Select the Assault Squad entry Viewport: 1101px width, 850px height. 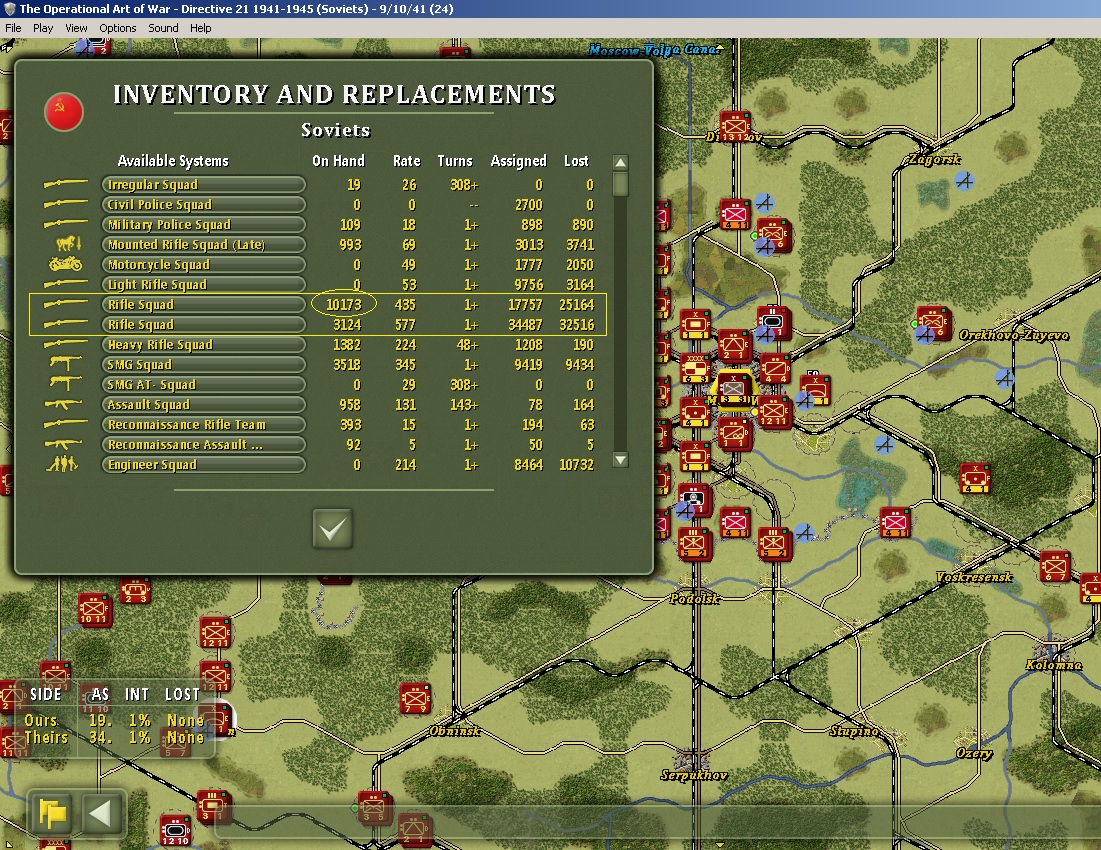point(204,404)
